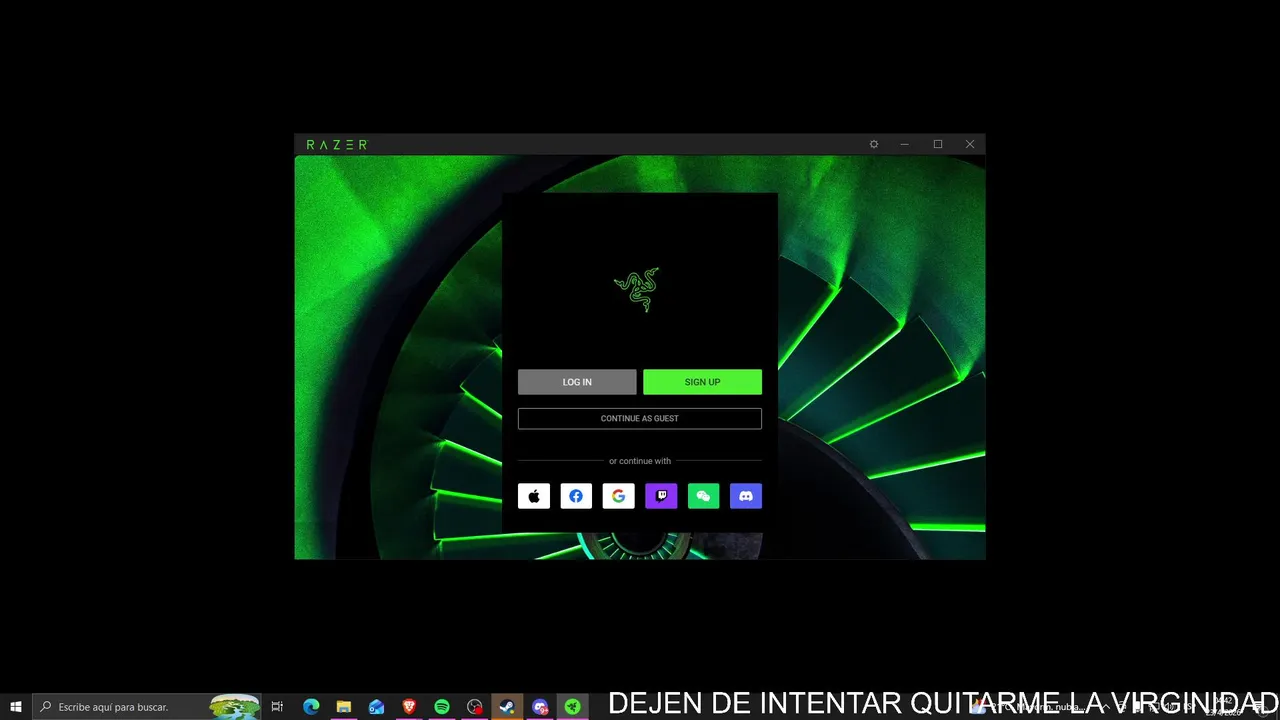The image size is (1280, 720).
Task: Continue with Discord account
Action: (x=746, y=496)
